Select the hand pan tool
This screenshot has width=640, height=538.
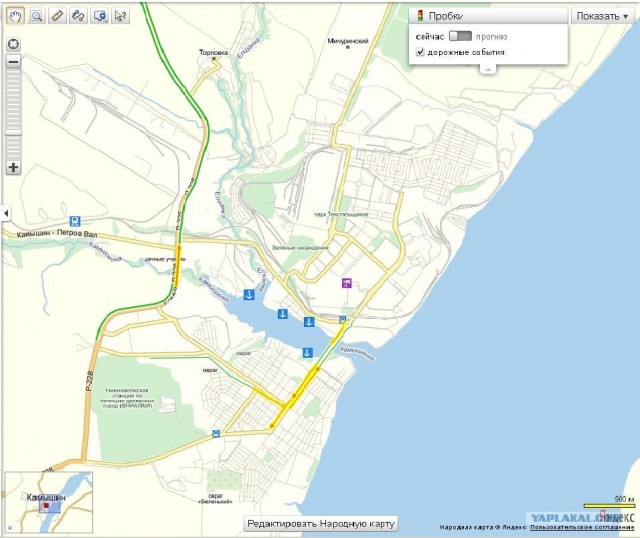(x=16, y=16)
